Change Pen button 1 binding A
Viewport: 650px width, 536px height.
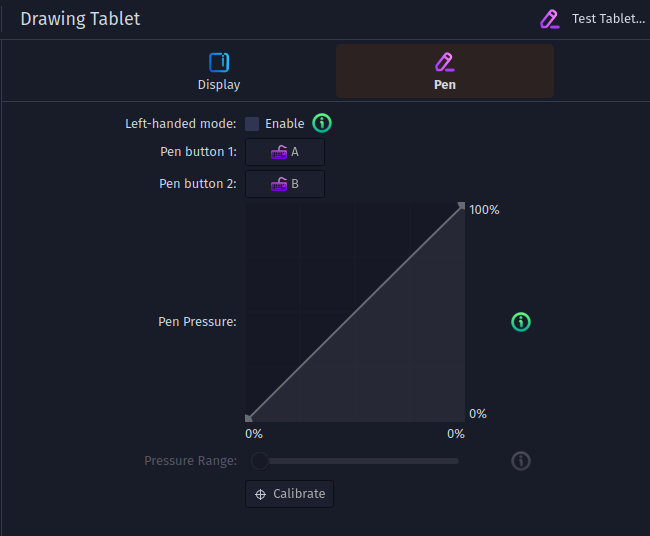point(285,152)
